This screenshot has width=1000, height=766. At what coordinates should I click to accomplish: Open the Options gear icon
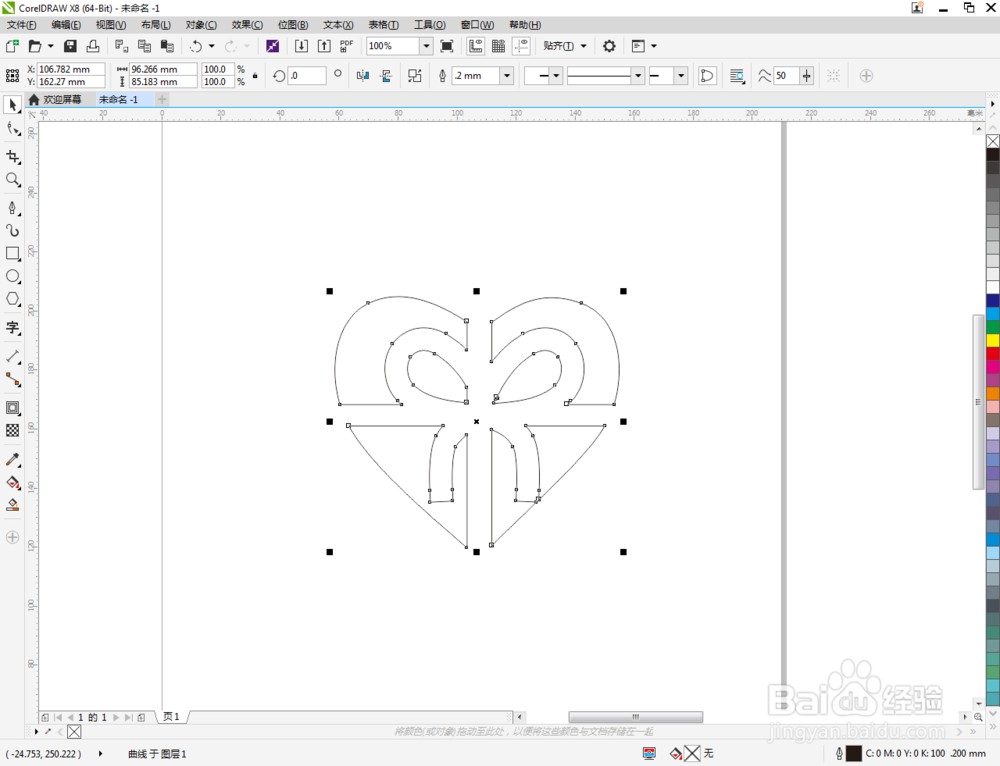pos(609,46)
